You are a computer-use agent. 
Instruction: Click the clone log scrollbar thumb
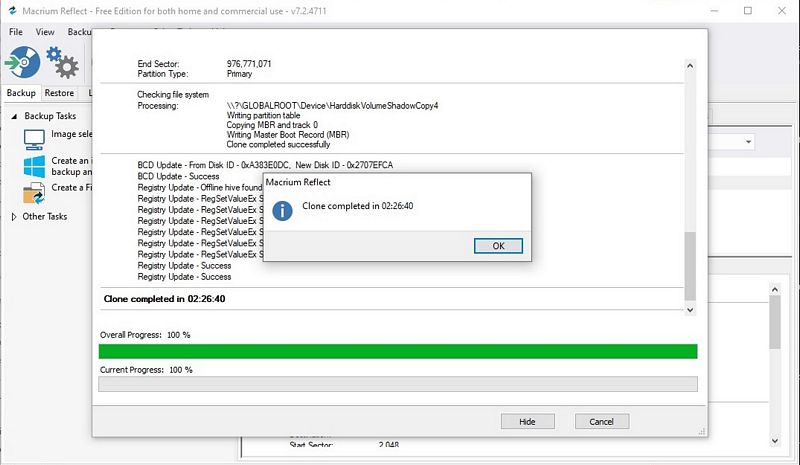[x=690, y=266]
